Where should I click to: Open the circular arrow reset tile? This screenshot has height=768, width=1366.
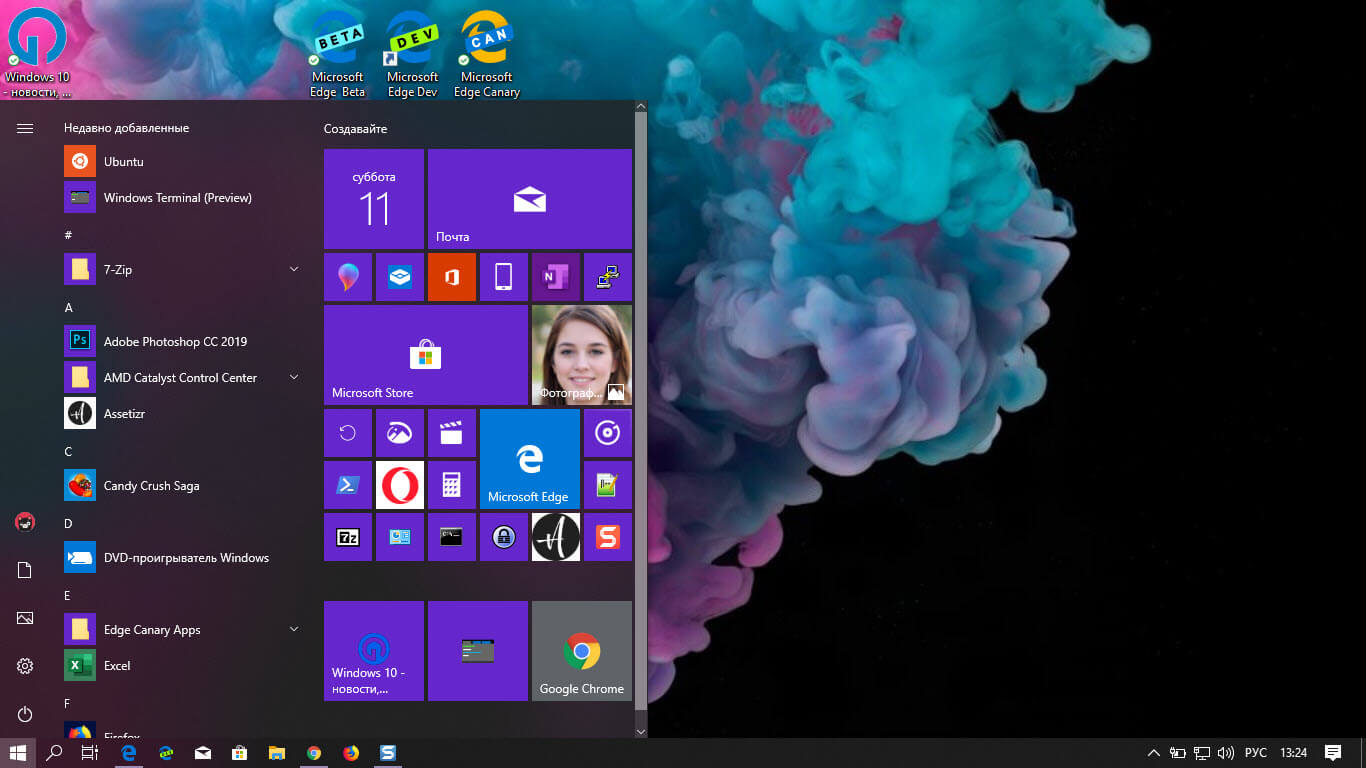(x=348, y=433)
